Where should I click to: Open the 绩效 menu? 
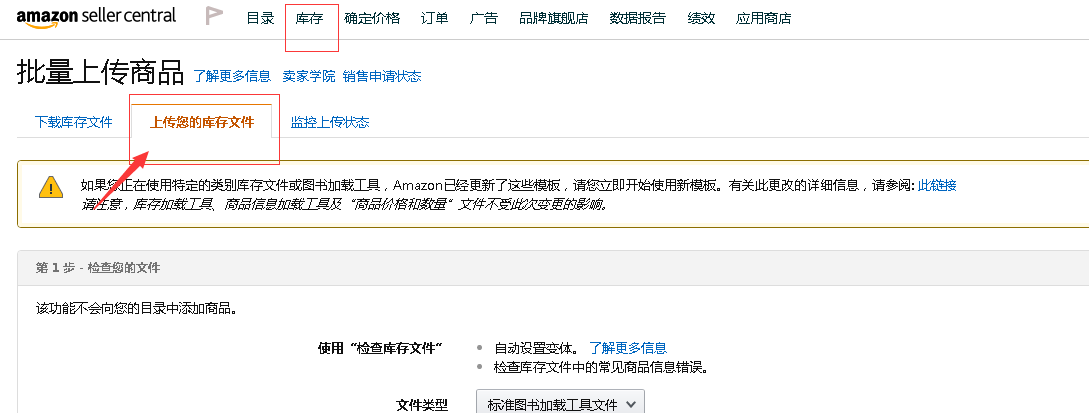point(701,18)
